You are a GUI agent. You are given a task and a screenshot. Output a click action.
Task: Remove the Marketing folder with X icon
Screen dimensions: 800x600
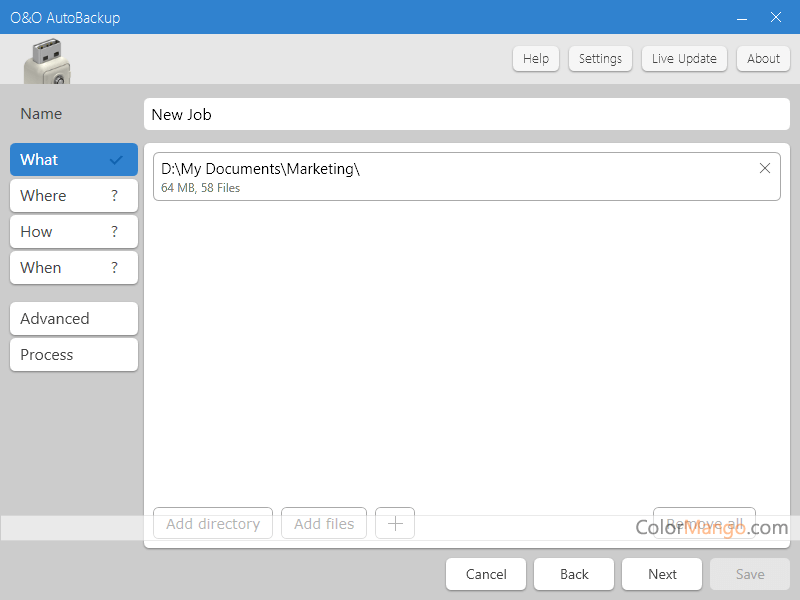765,168
